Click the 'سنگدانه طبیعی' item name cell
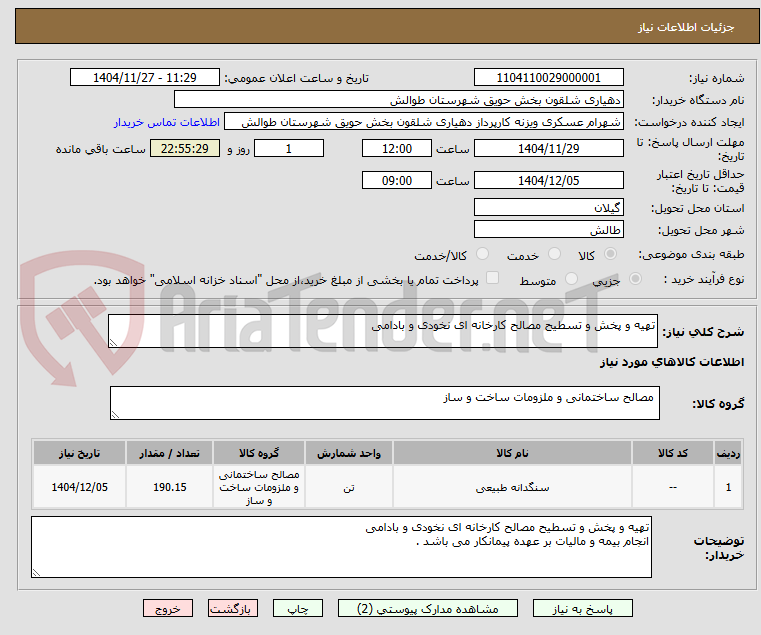This screenshot has height=635, width=761. click(x=512, y=487)
